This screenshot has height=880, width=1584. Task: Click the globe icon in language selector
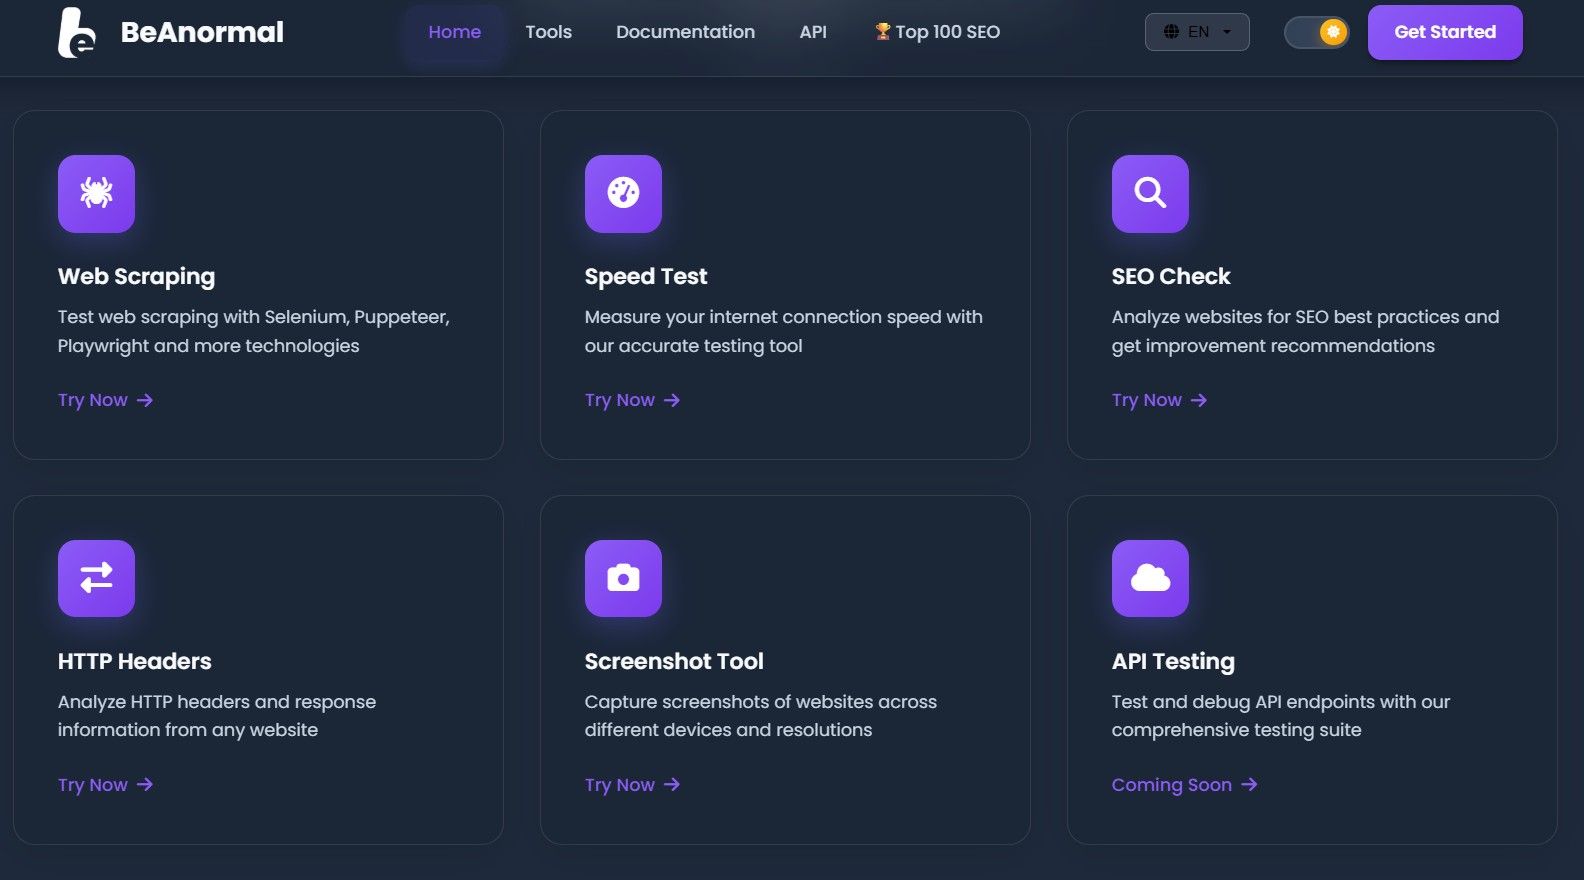(x=1171, y=32)
